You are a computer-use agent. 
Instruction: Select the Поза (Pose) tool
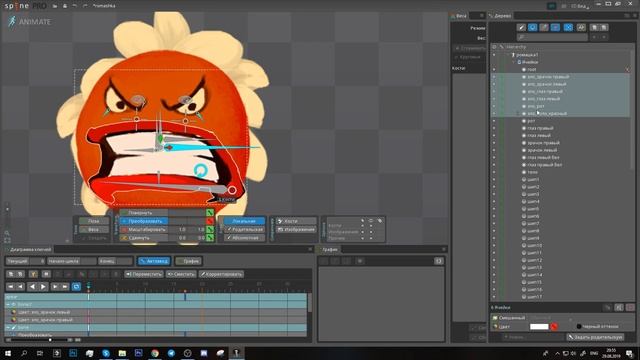click(x=94, y=221)
